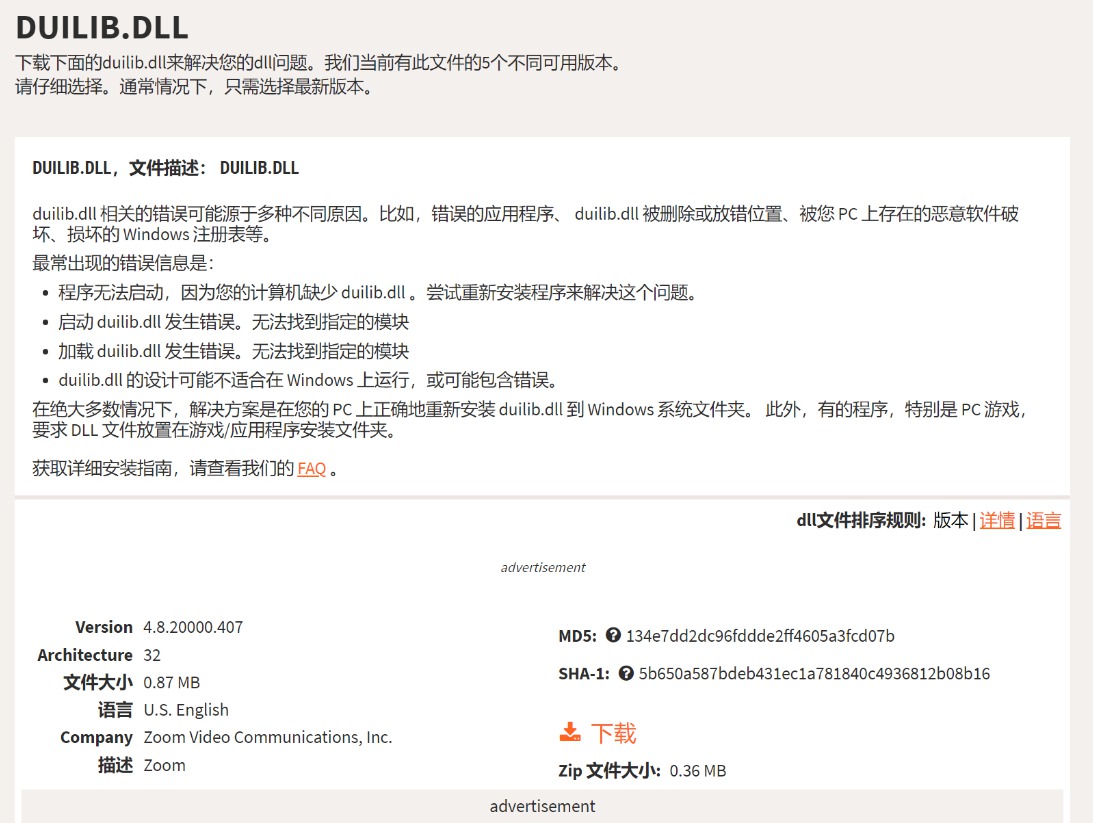1093x823 pixels.
Task: Click the orange download arrow icon
Action: [570, 733]
